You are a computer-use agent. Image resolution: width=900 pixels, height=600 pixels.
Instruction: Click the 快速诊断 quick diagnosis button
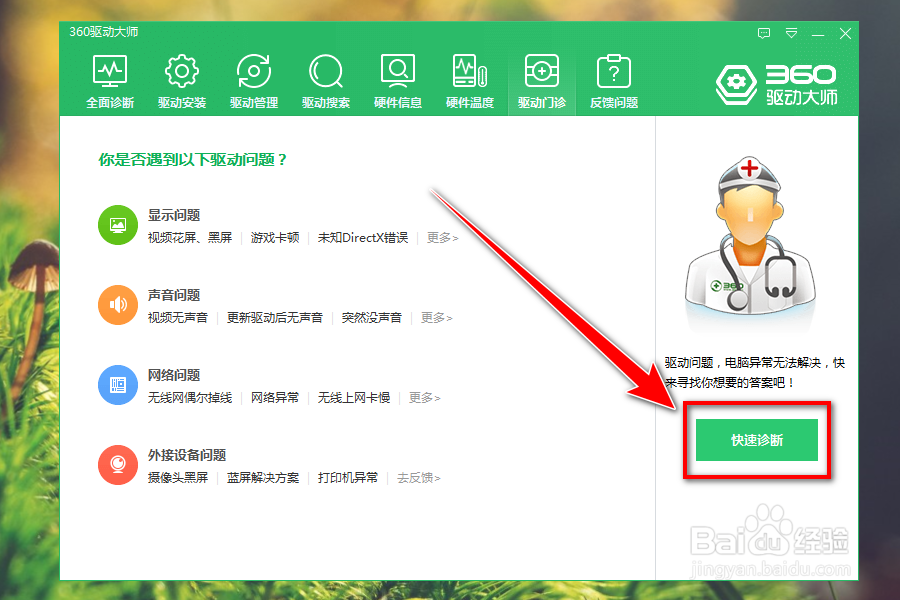tap(757, 440)
